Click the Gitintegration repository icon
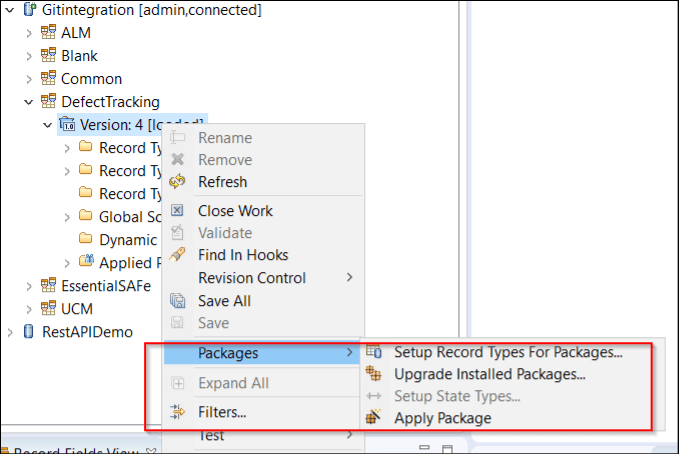Screen dimensions: 679x454 29,9
